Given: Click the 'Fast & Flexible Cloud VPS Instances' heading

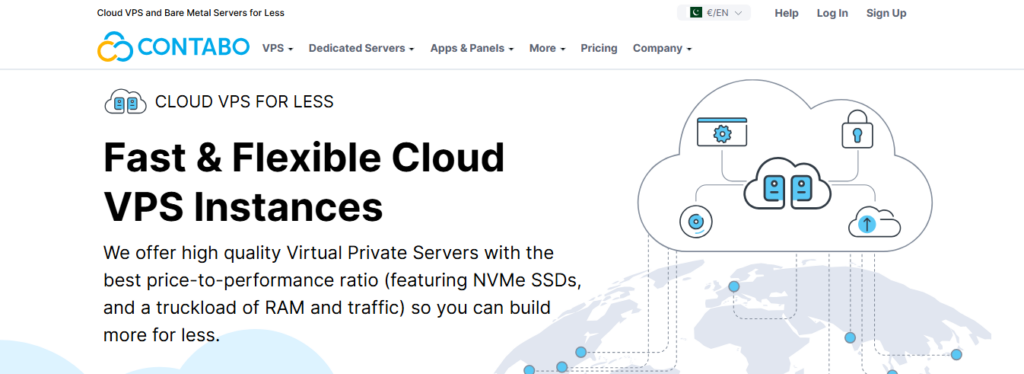Looking at the screenshot, I should click(x=304, y=181).
